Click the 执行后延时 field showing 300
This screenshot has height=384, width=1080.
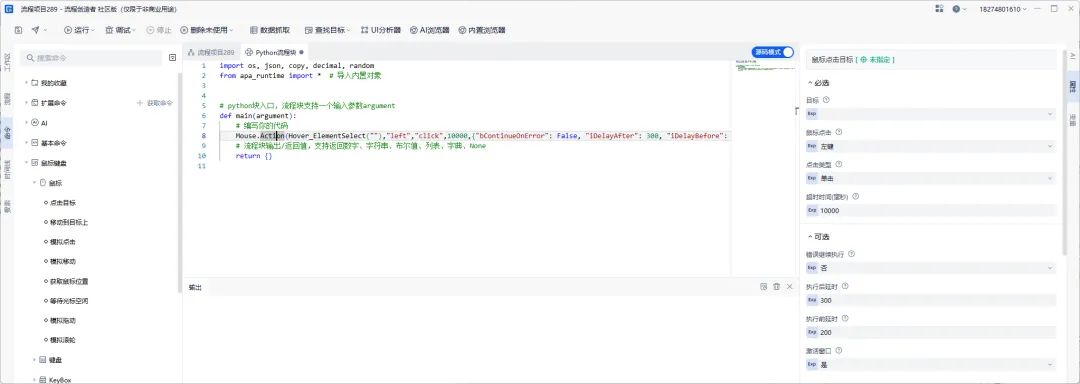[x=931, y=300]
